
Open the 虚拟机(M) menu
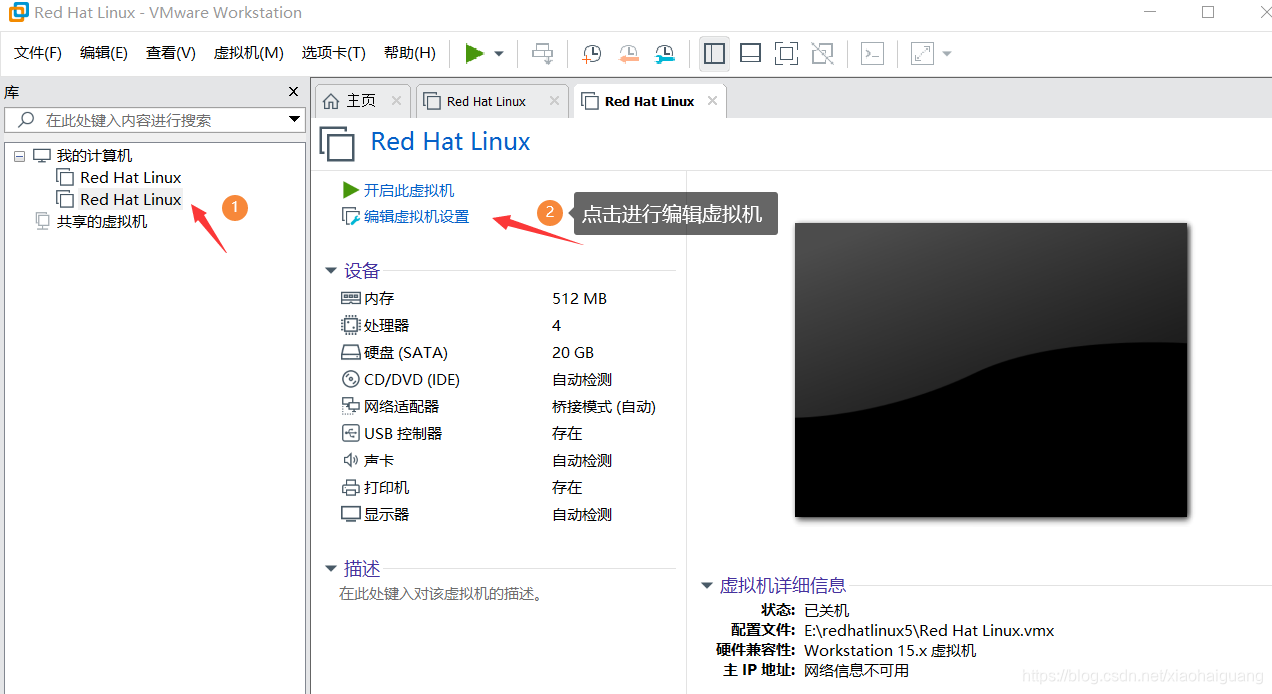248,53
